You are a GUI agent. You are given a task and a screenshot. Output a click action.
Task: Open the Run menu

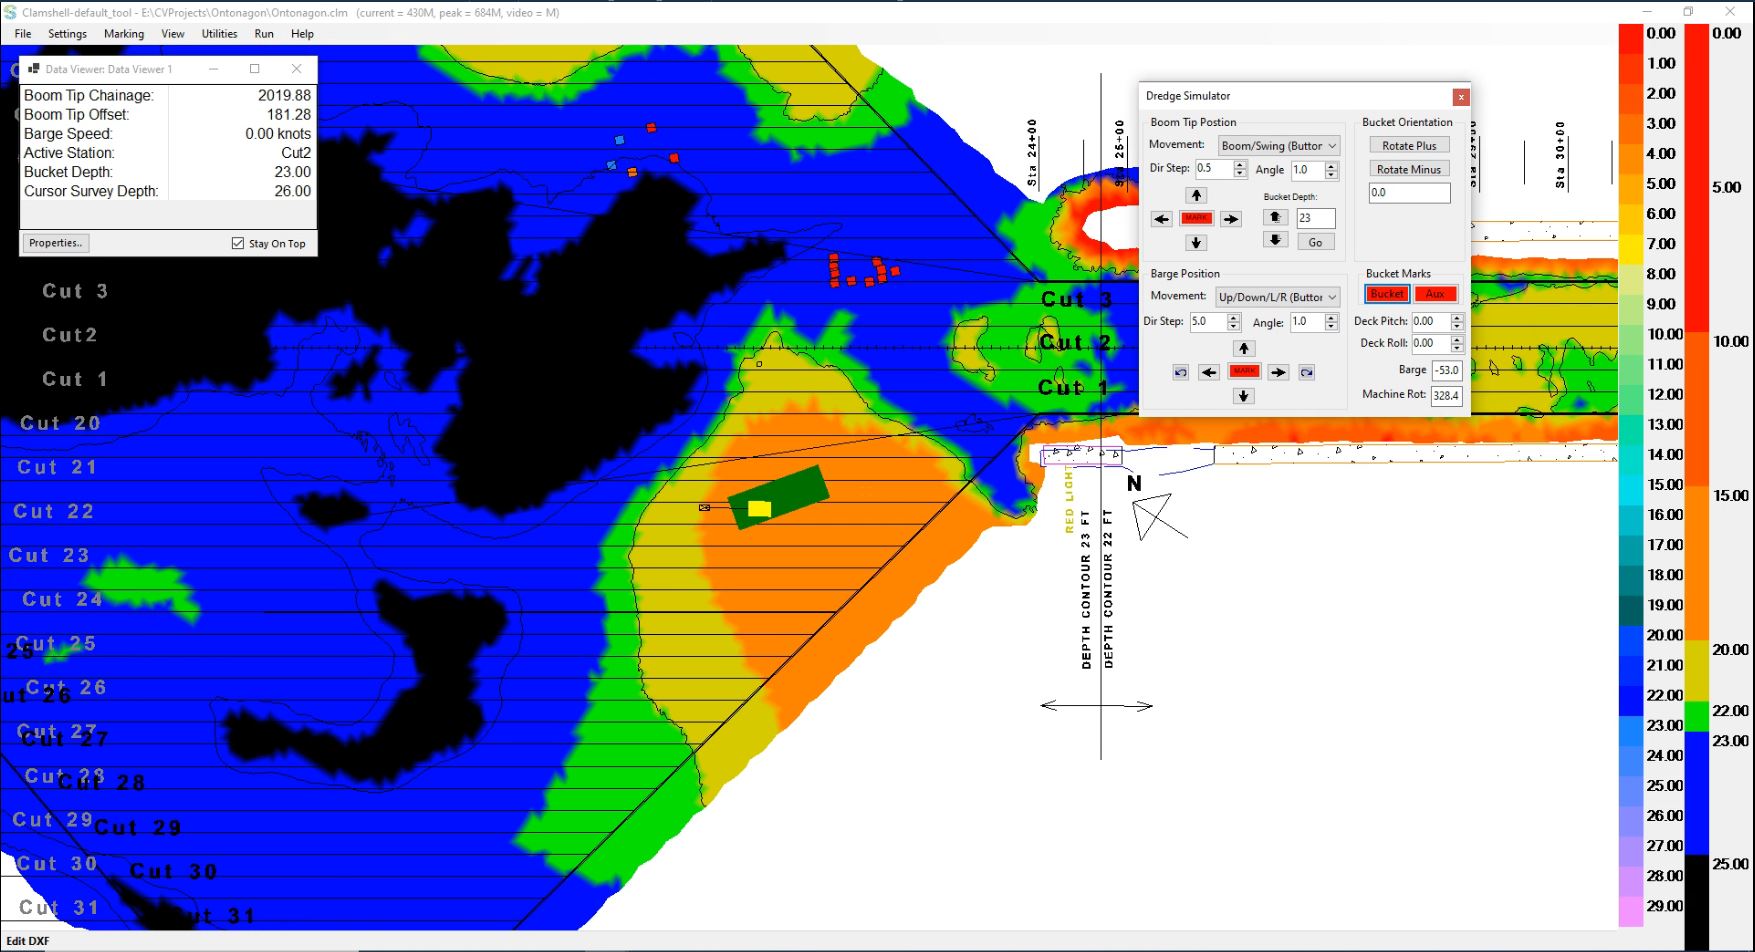tap(264, 34)
